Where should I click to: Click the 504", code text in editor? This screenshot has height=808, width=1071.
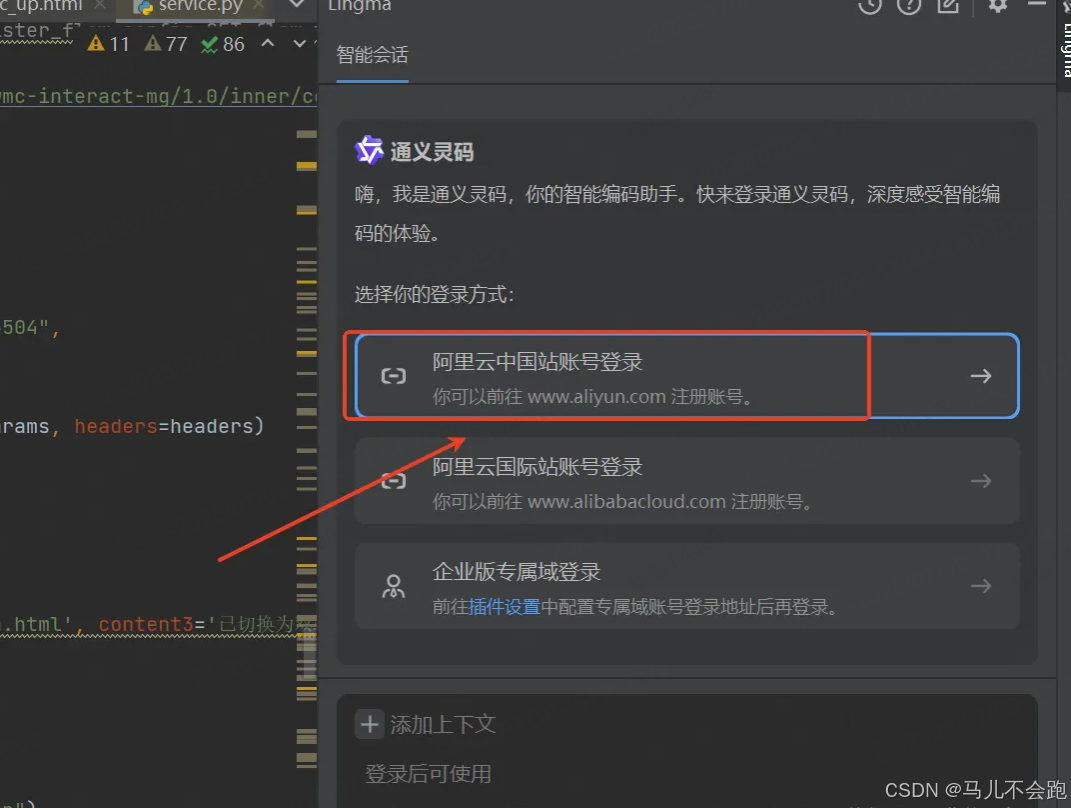pyautogui.click(x=30, y=329)
